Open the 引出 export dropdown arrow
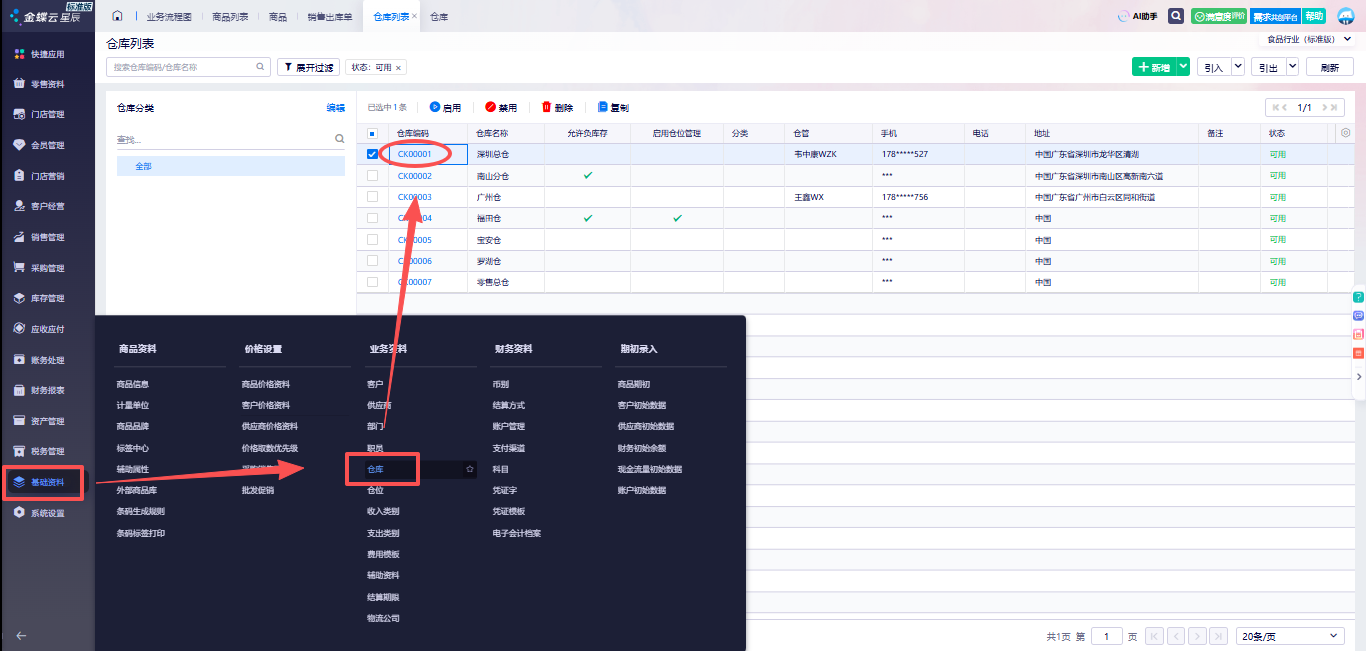The height and width of the screenshot is (651, 1366). point(1291,67)
